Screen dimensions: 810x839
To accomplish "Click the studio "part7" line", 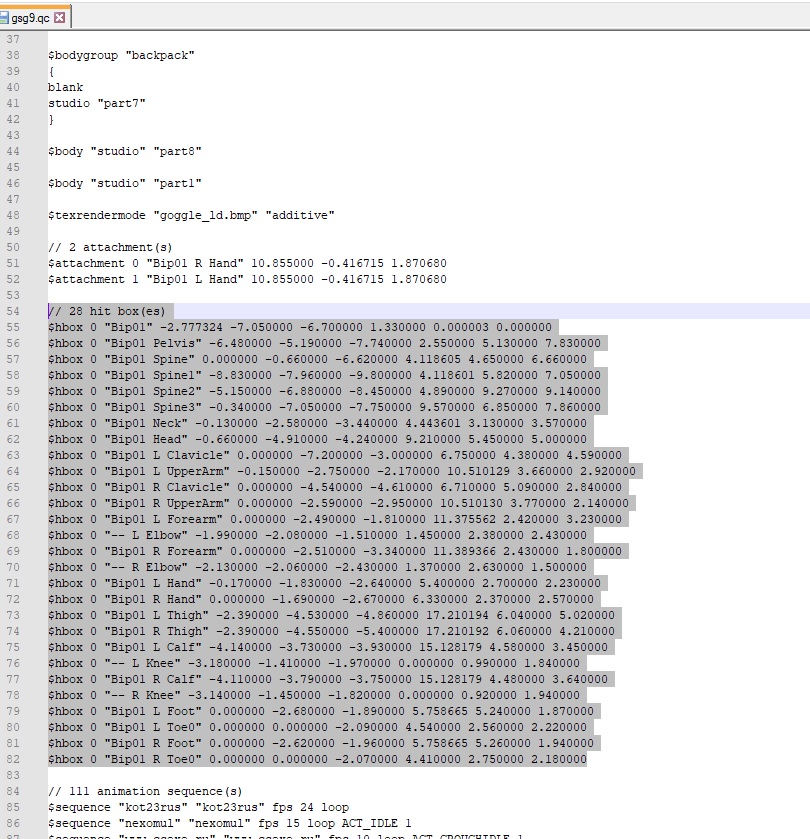I will coord(97,103).
